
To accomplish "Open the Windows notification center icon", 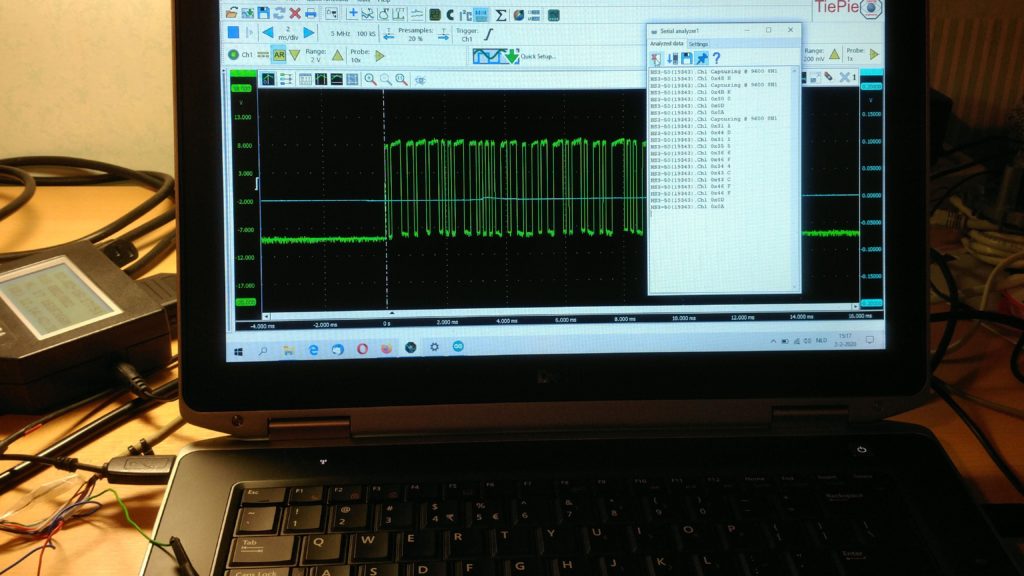I will (870, 340).
